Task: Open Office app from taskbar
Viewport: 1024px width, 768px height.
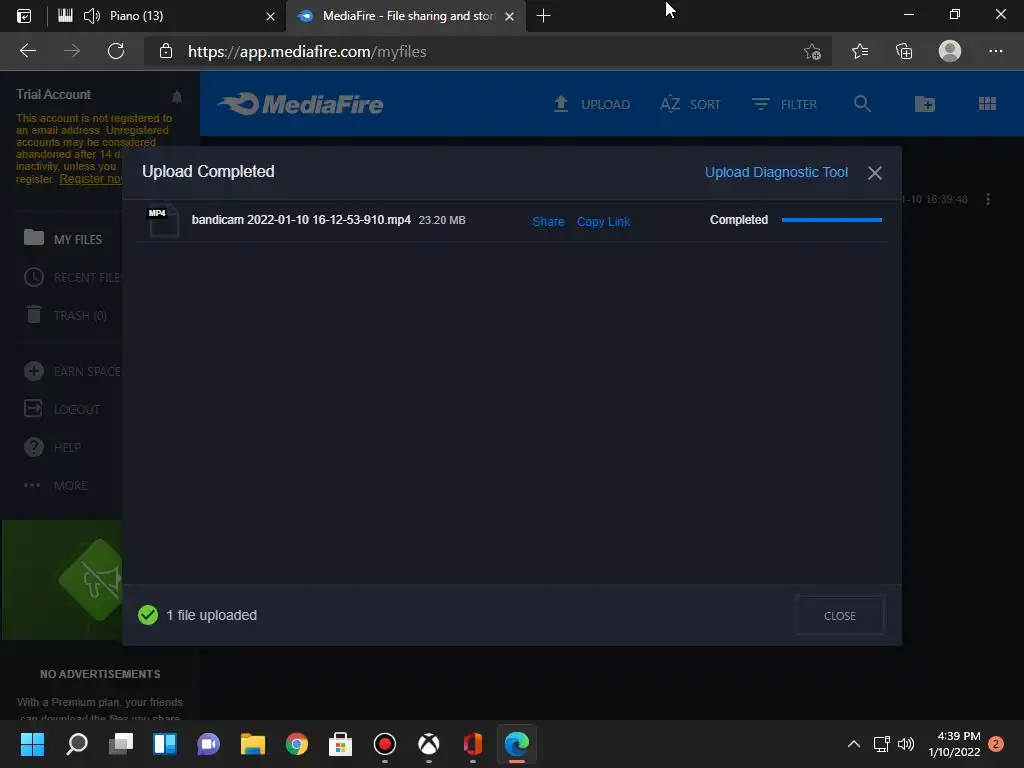Action: pyautogui.click(x=473, y=744)
